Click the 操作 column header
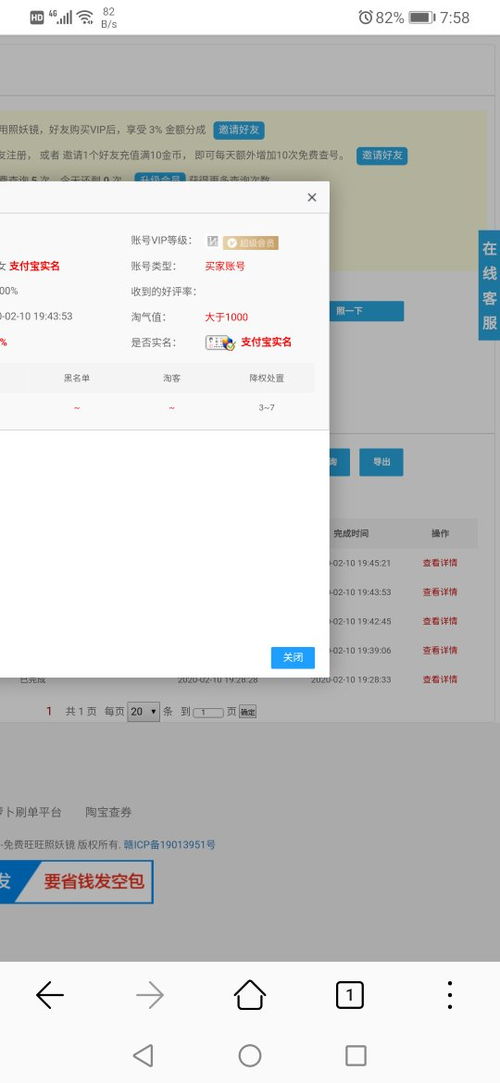The width and height of the screenshot is (500, 1083). point(440,534)
